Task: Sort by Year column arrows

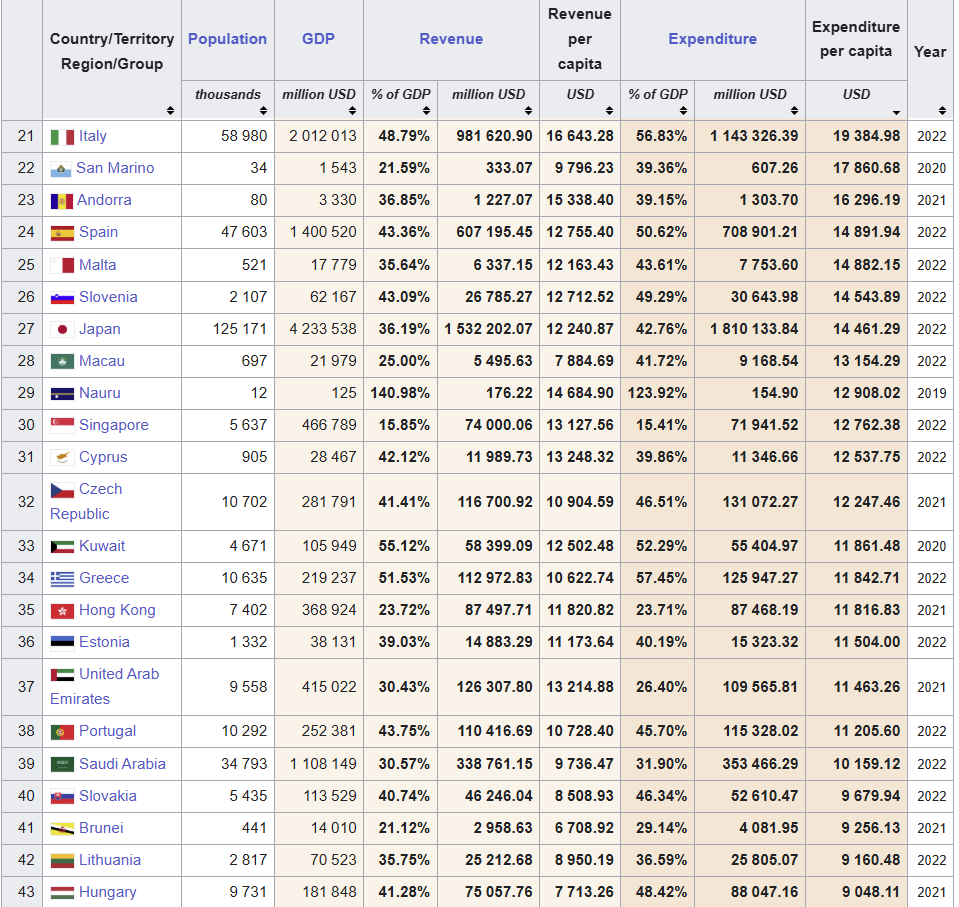Action: tap(942, 111)
